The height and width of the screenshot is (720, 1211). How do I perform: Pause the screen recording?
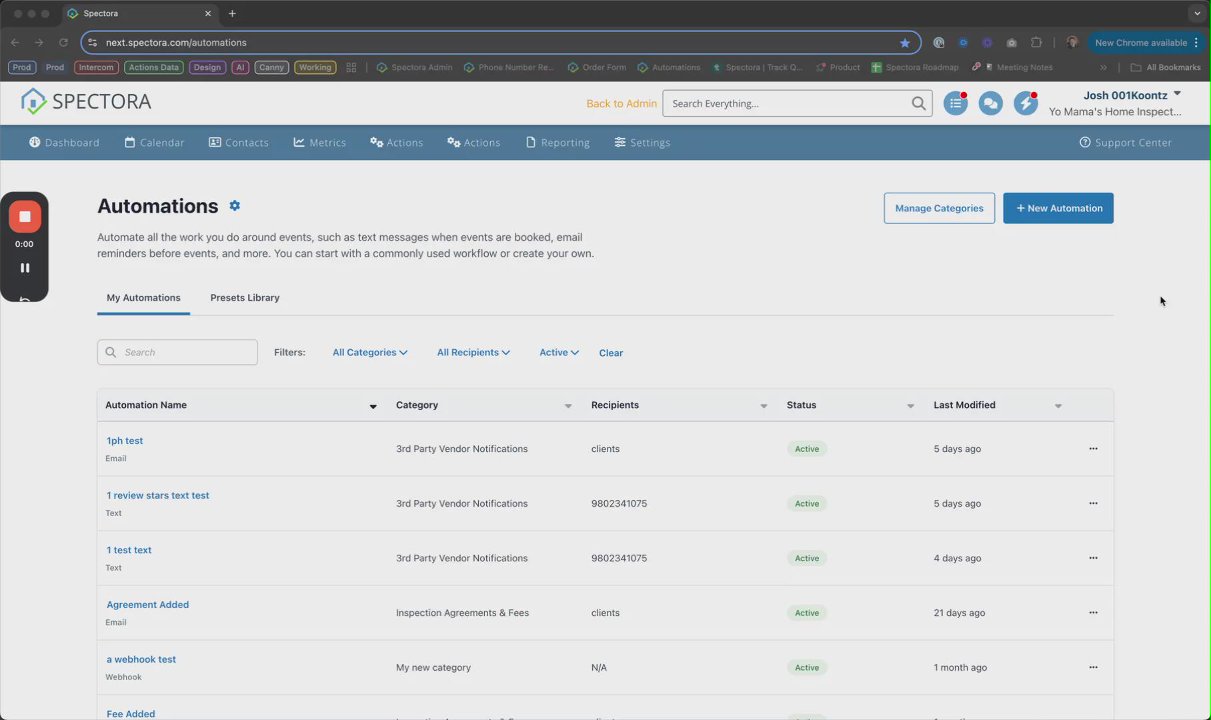(25, 268)
